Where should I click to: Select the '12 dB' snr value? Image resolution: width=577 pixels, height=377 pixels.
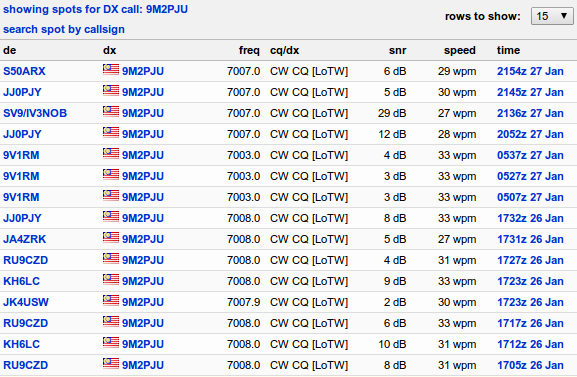[x=392, y=134]
